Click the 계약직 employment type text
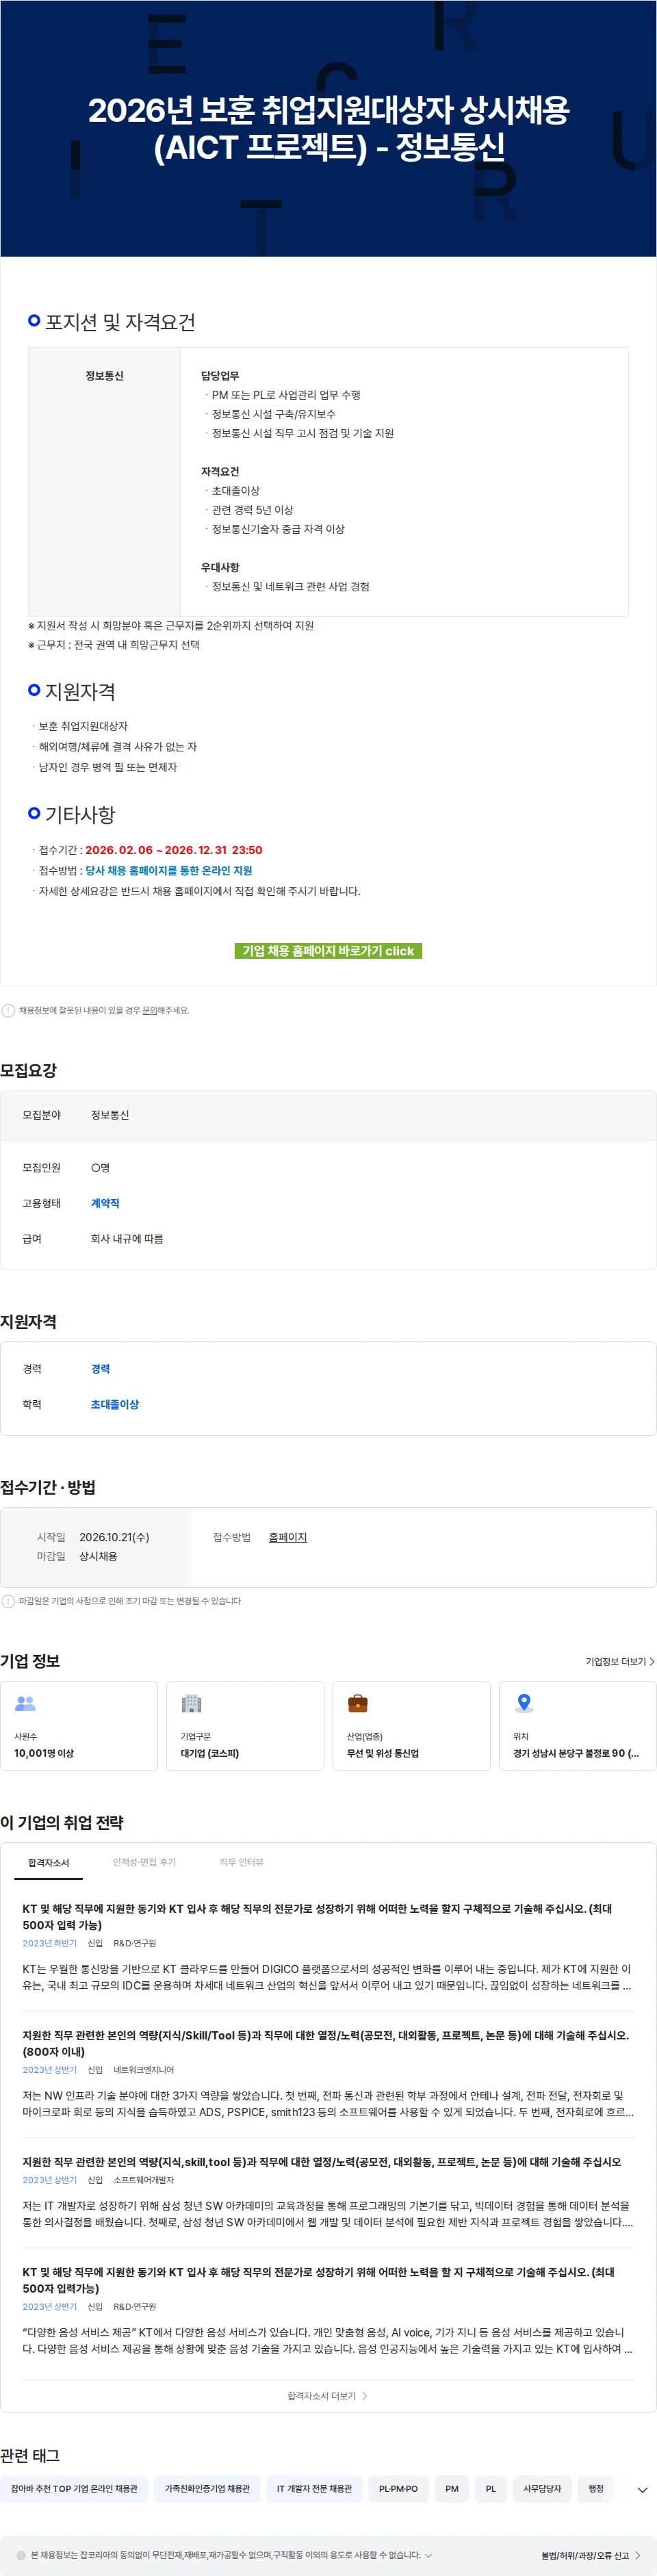The height and width of the screenshot is (2576, 657). point(105,1203)
